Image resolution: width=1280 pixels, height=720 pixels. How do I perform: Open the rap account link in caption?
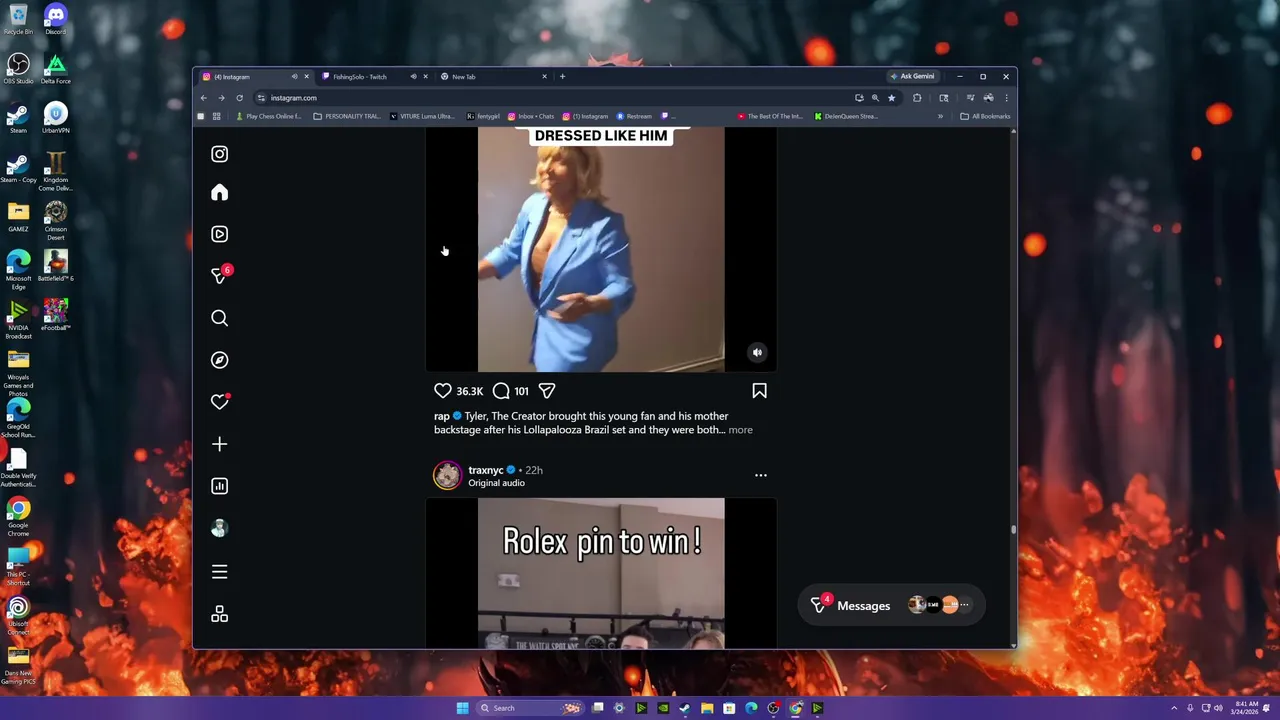click(442, 416)
